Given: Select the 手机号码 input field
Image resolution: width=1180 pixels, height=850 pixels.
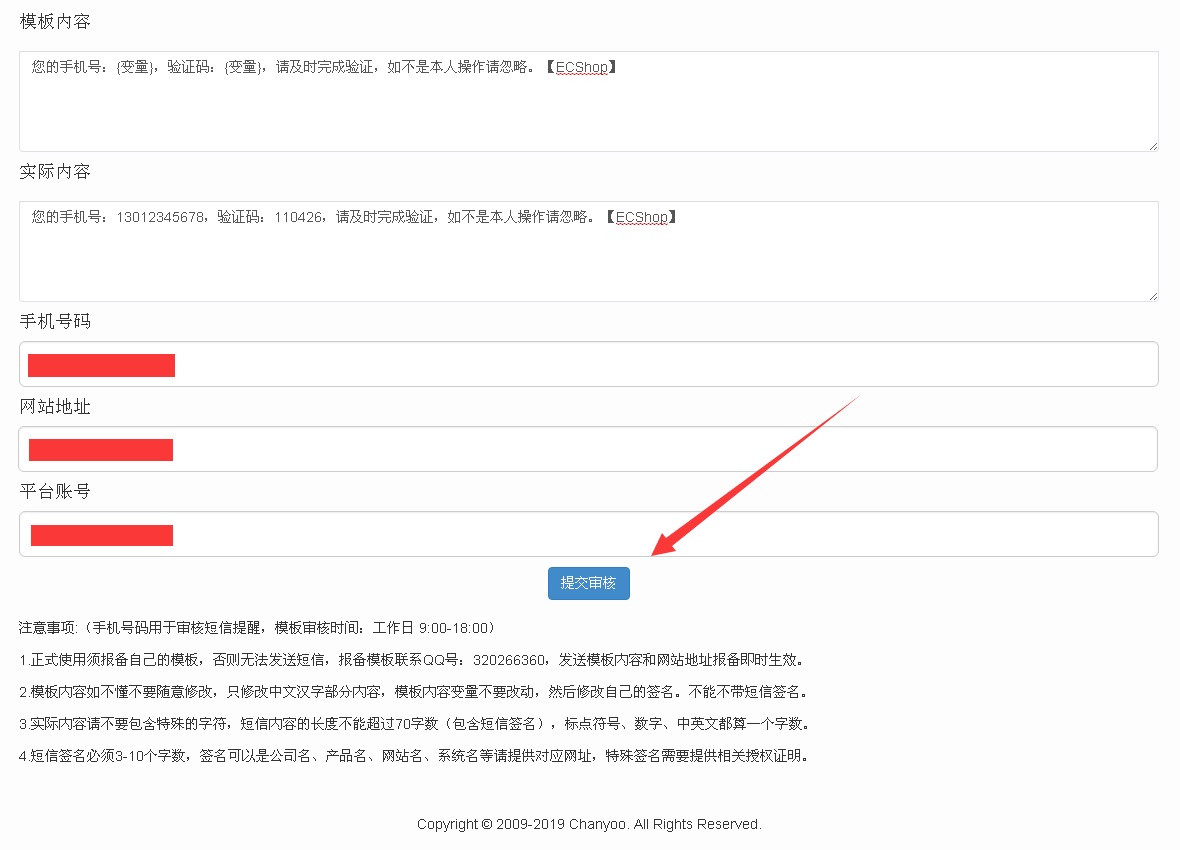Looking at the screenshot, I should tap(660, 364).
